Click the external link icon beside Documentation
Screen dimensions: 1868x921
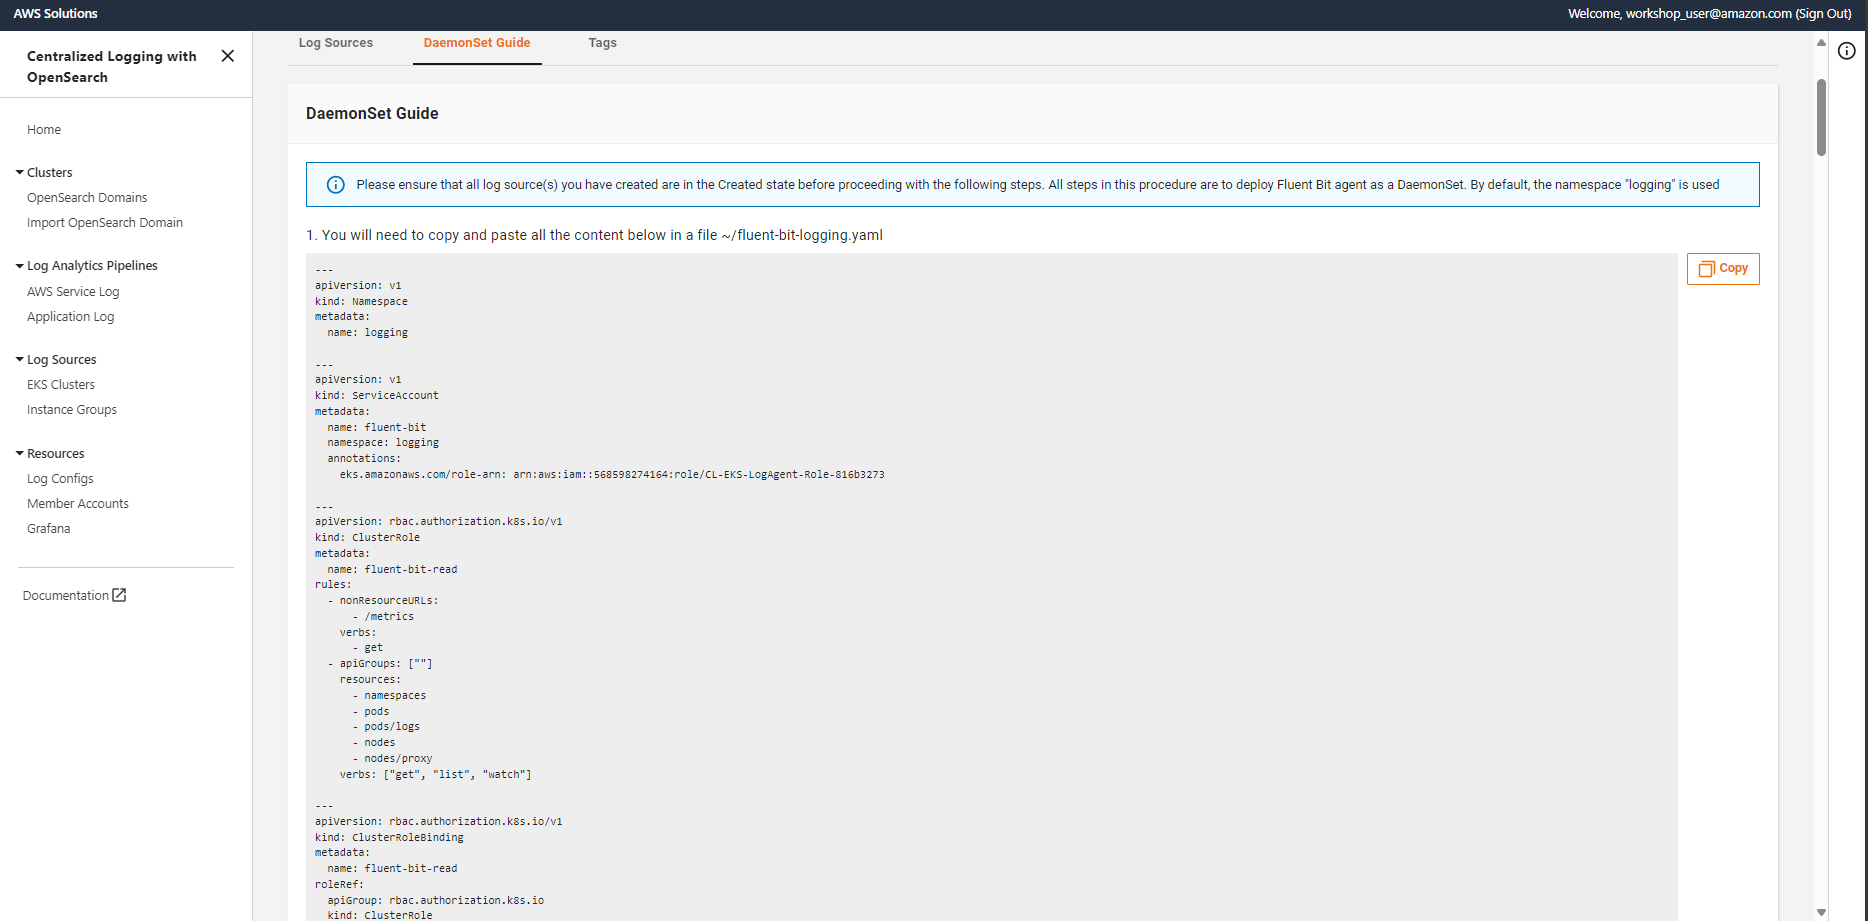(119, 595)
